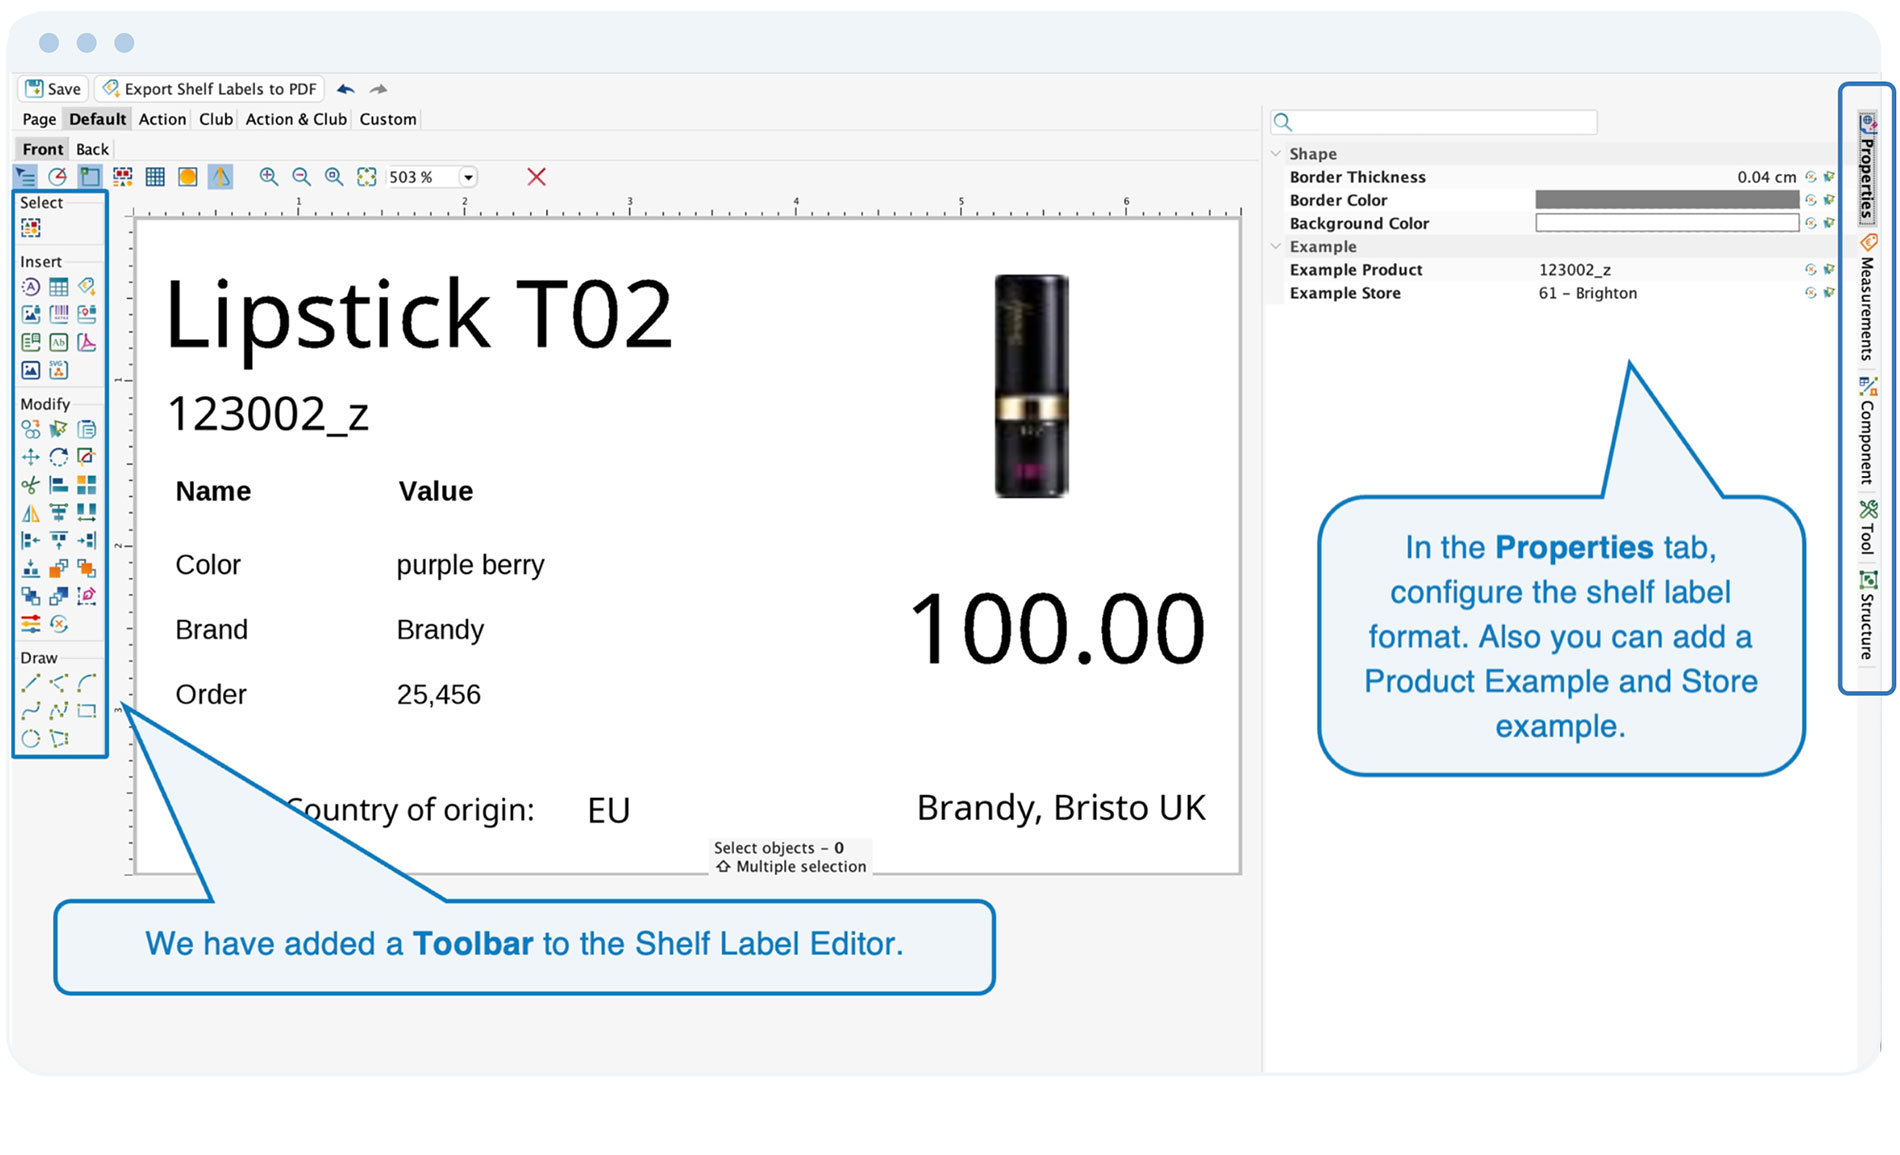Click the redo arrow icon
Viewport: 1900px width, 1155px height.
(378, 89)
